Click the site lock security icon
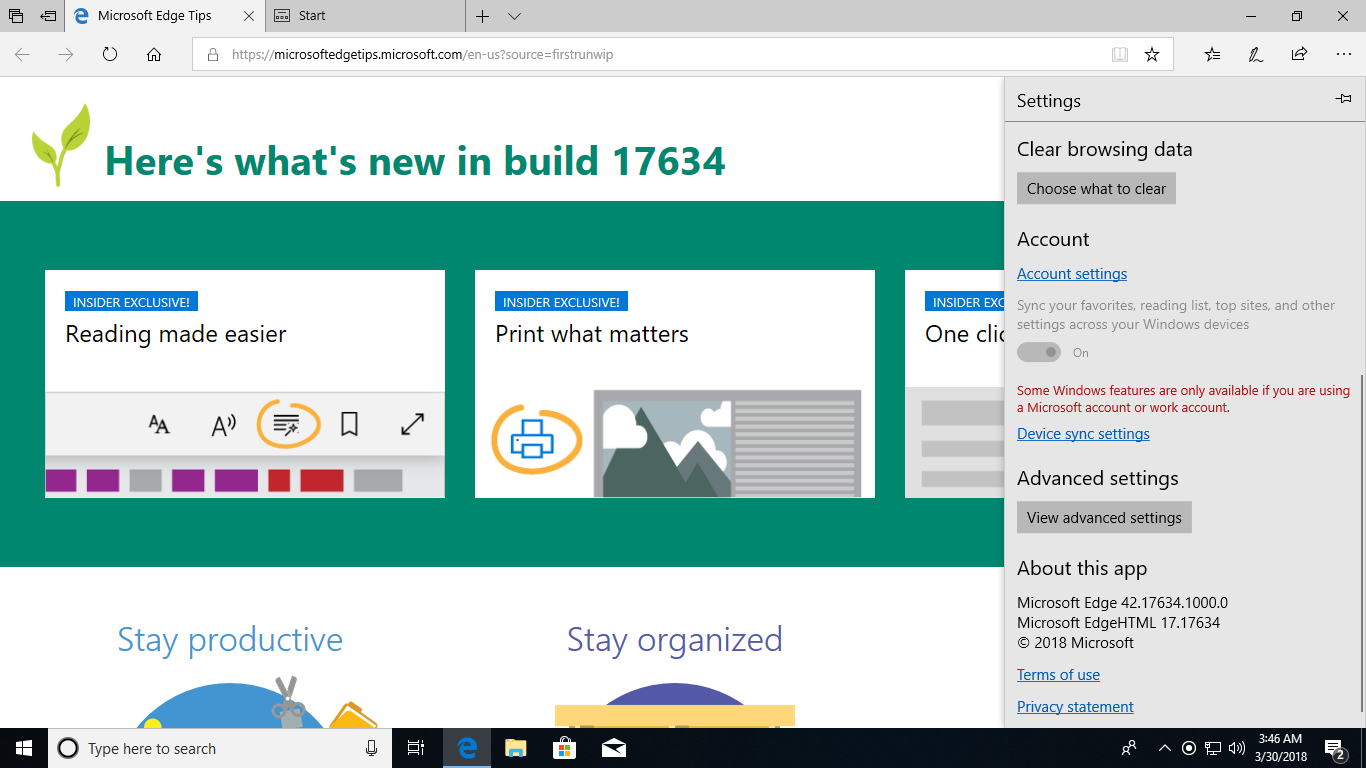This screenshot has width=1366, height=768. click(x=212, y=55)
